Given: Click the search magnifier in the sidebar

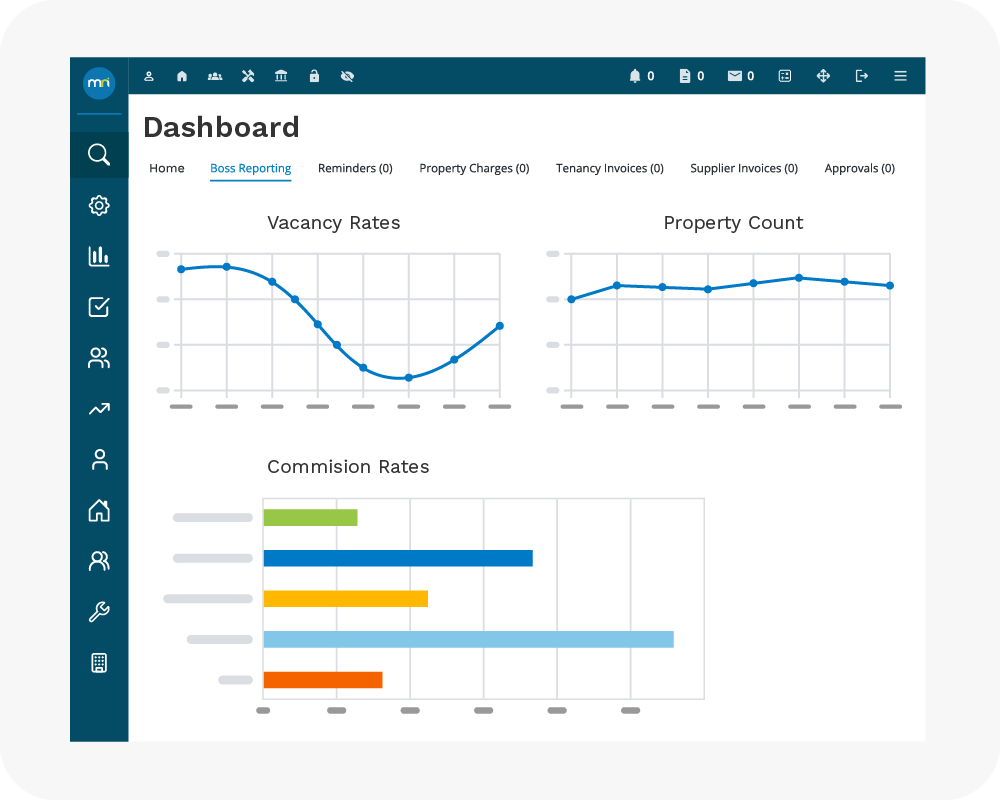Looking at the screenshot, I should click(x=98, y=154).
